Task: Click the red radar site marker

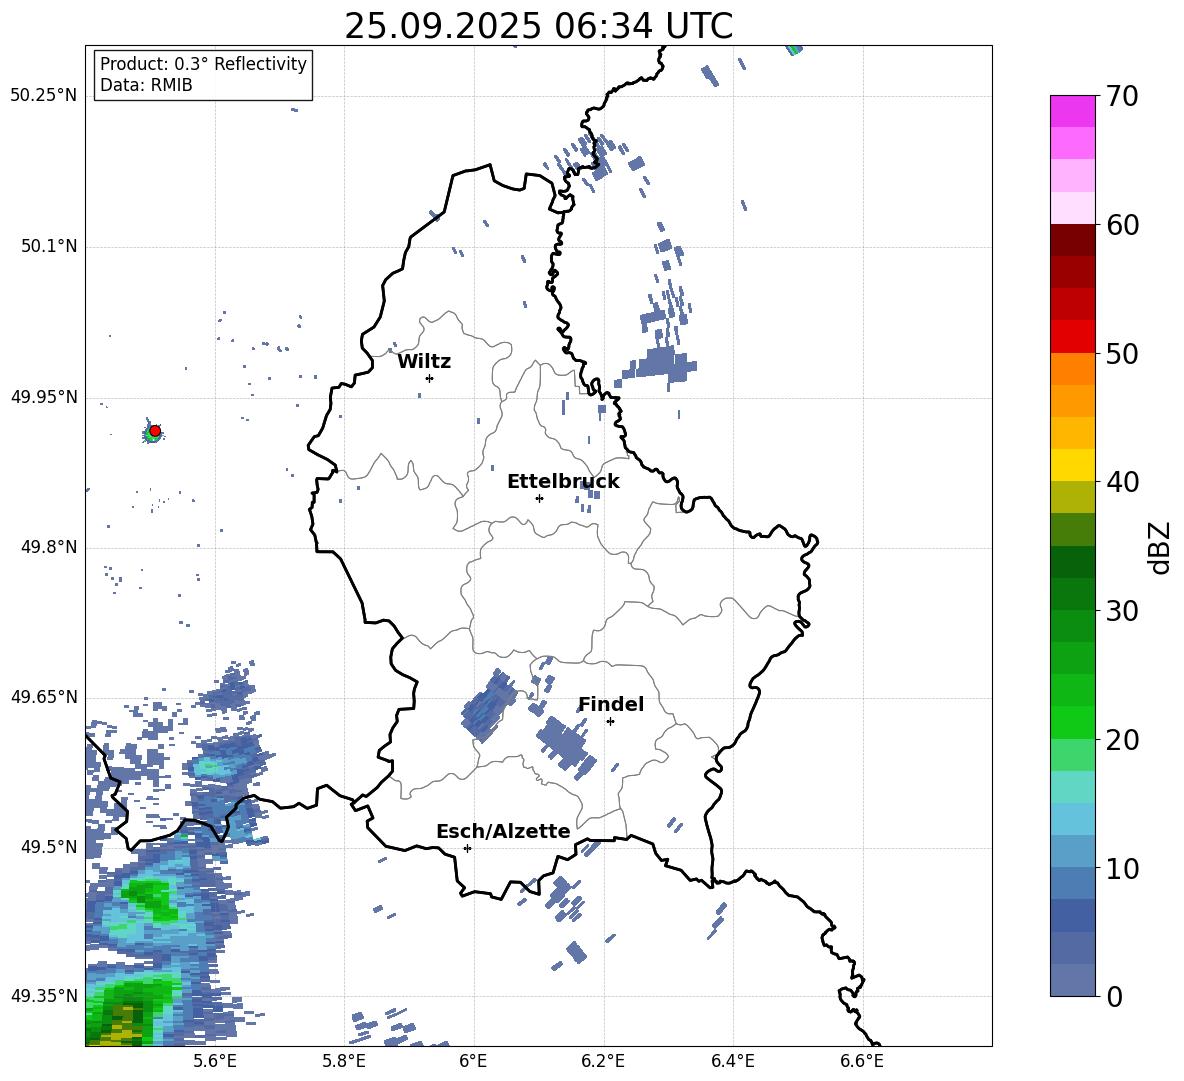Action: [155, 431]
